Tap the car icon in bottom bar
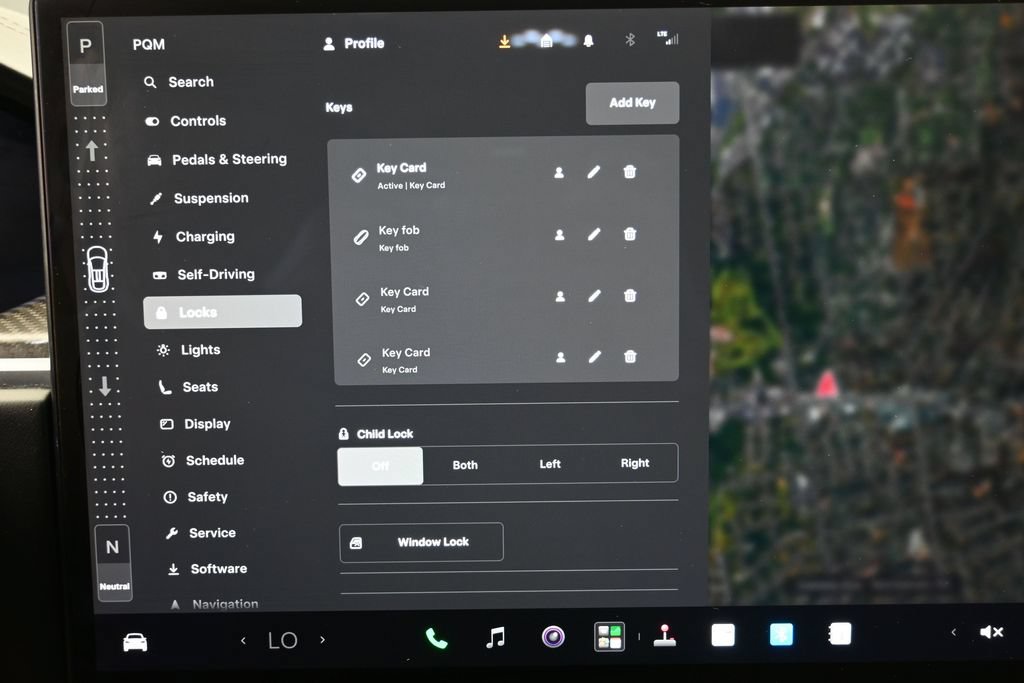Viewport: 1024px width, 683px height. [135, 643]
